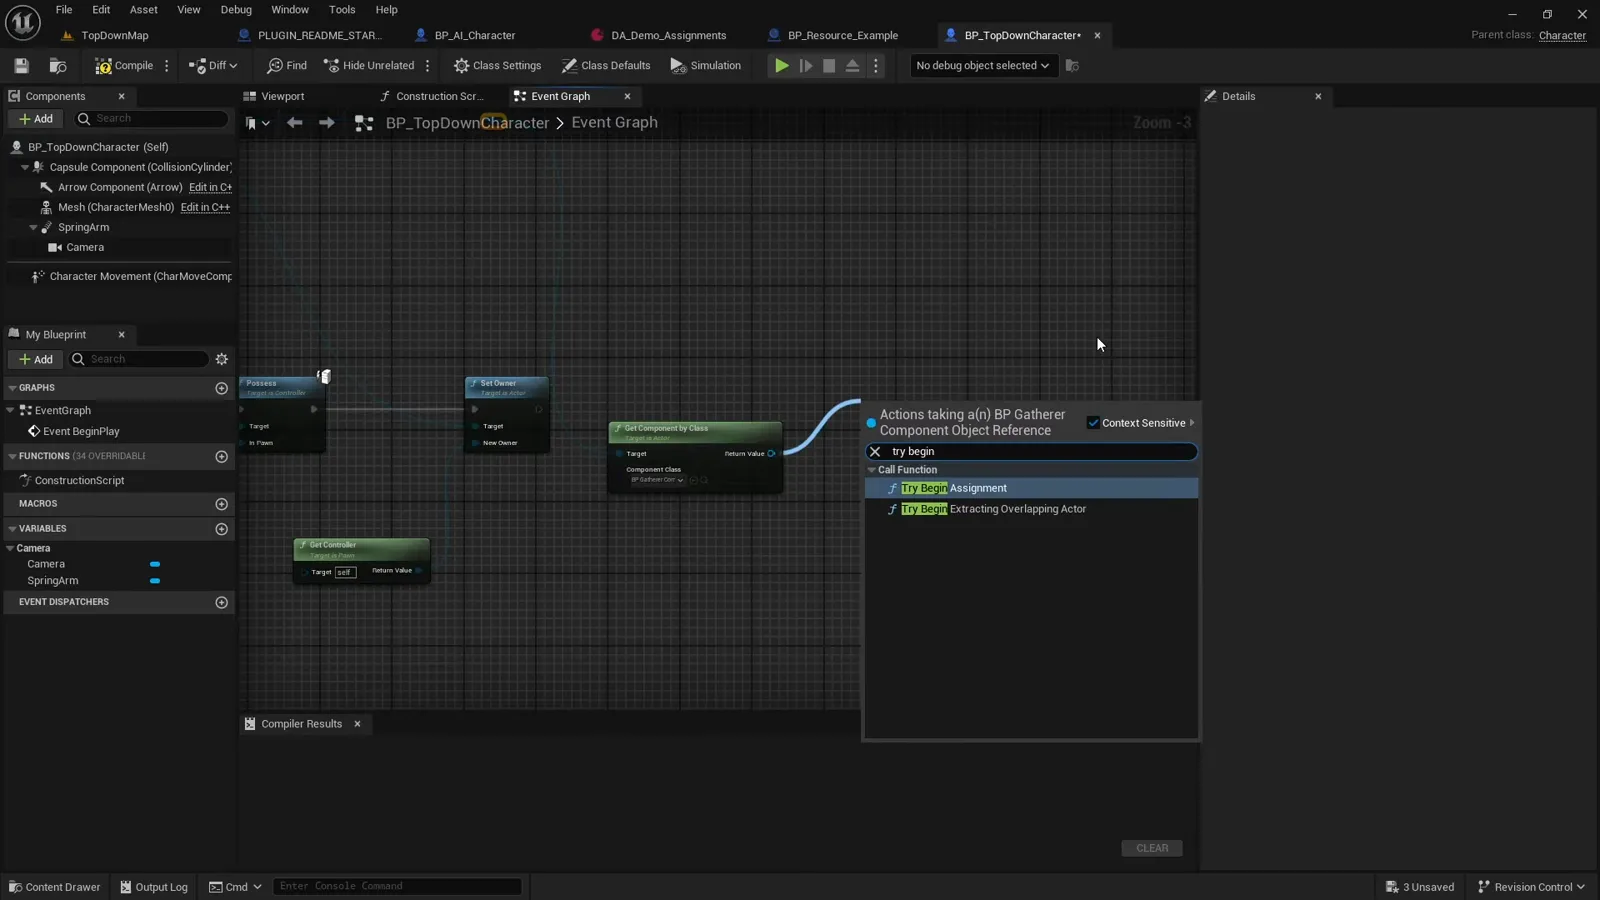
Task: Click the debug object find icon
Action: click(1072, 66)
